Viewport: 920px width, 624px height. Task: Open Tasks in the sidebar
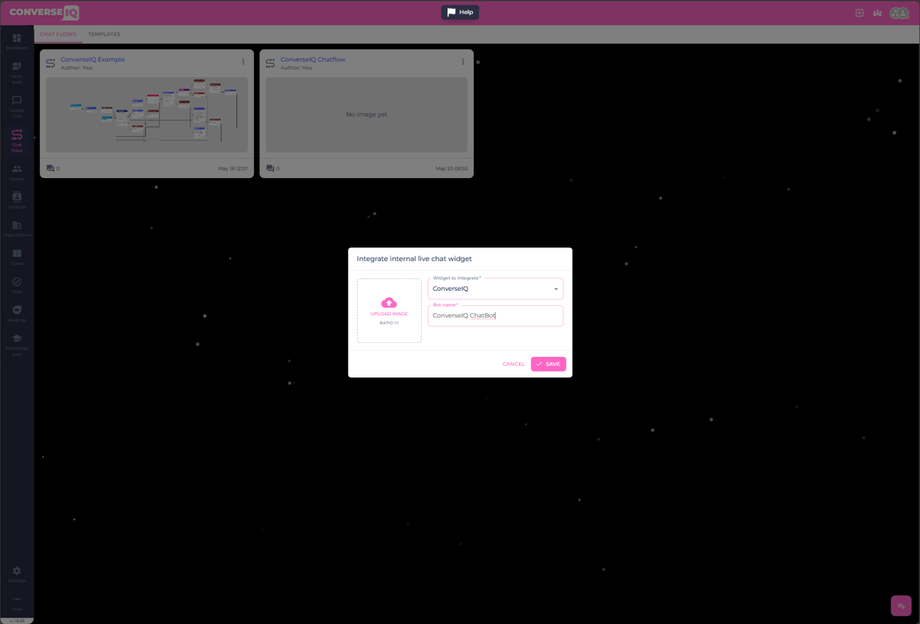point(16,285)
